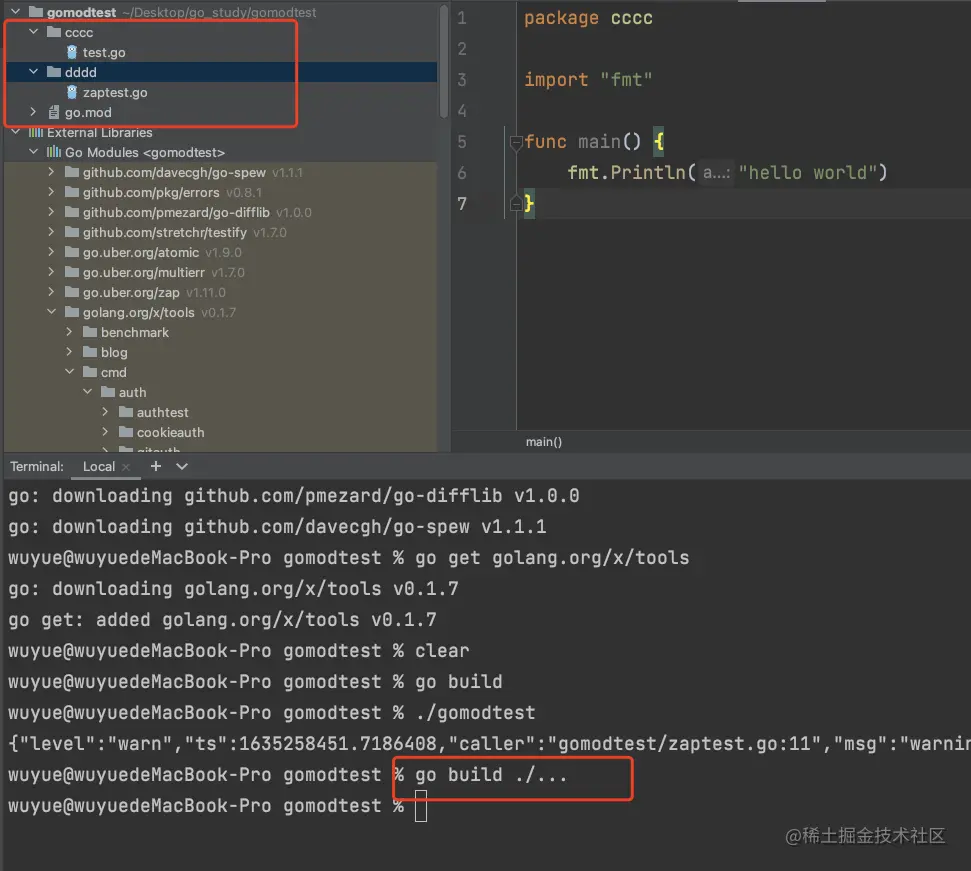Add a new terminal session tab
The width and height of the screenshot is (971, 871).
click(156, 466)
